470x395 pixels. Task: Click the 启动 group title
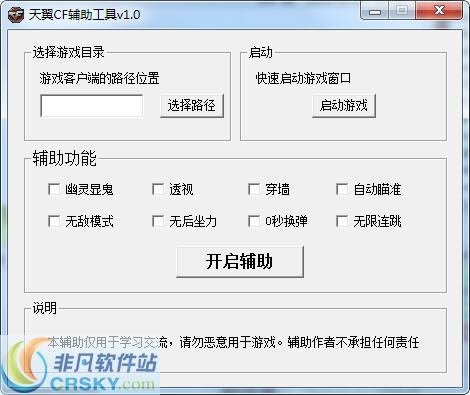point(260,52)
